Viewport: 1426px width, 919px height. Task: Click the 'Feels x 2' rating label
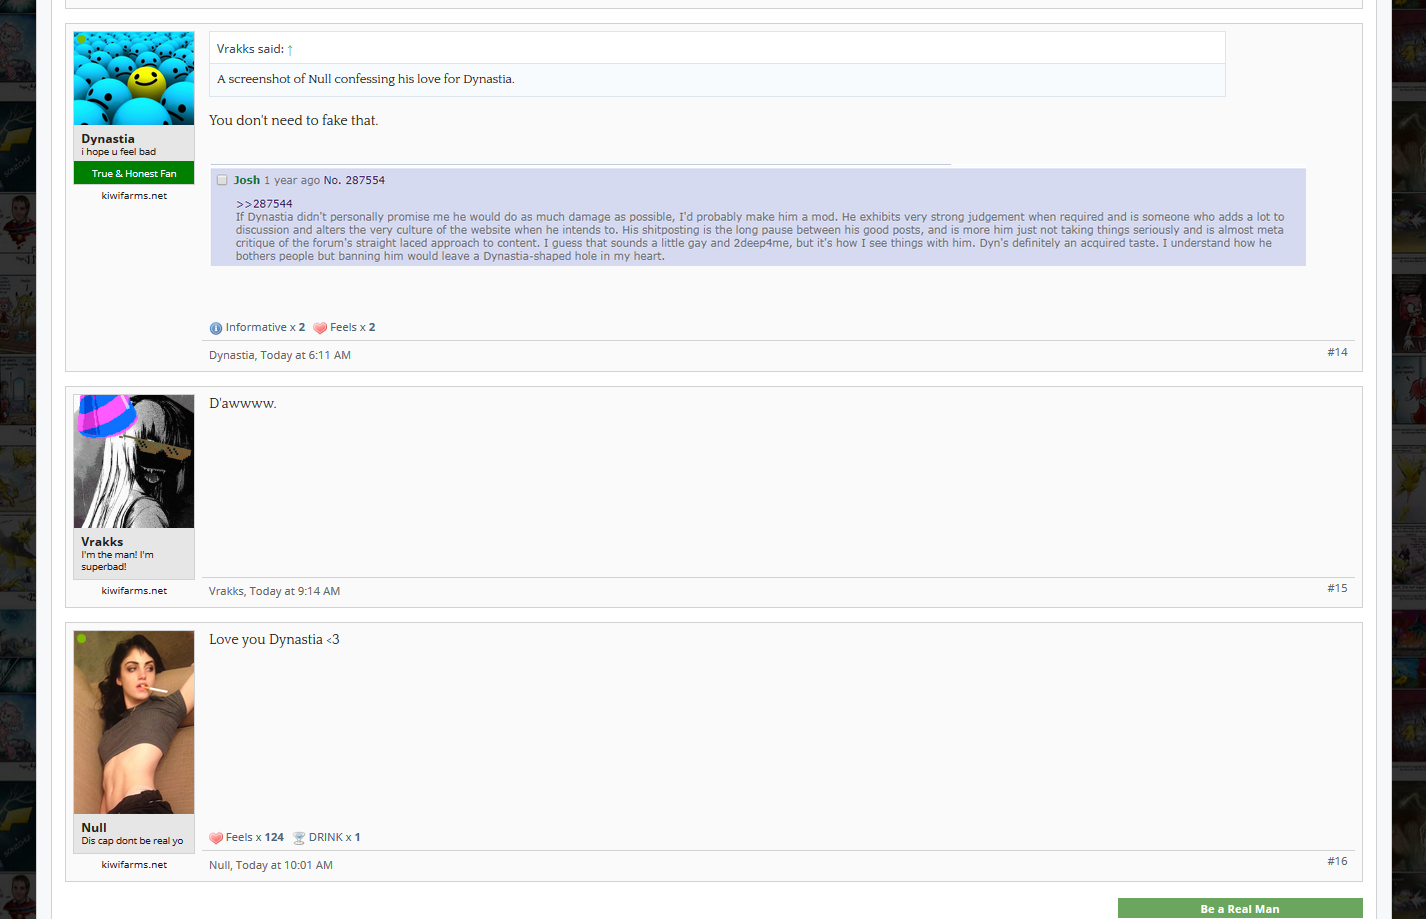point(353,327)
